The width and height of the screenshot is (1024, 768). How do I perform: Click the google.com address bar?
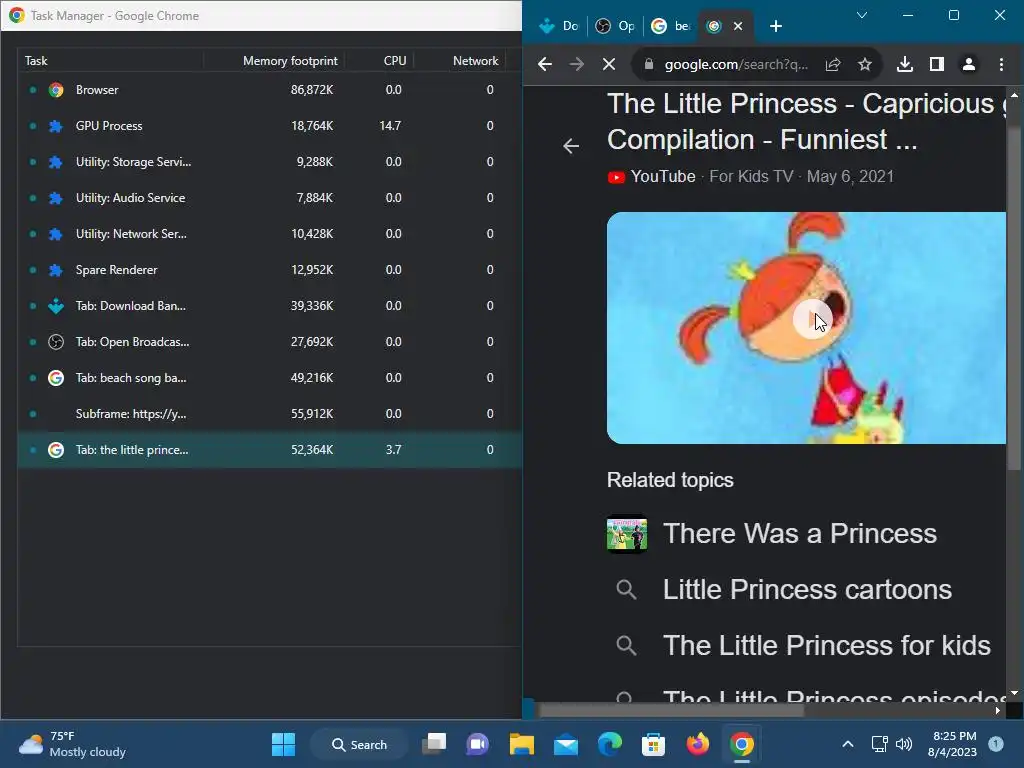(x=736, y=64)
